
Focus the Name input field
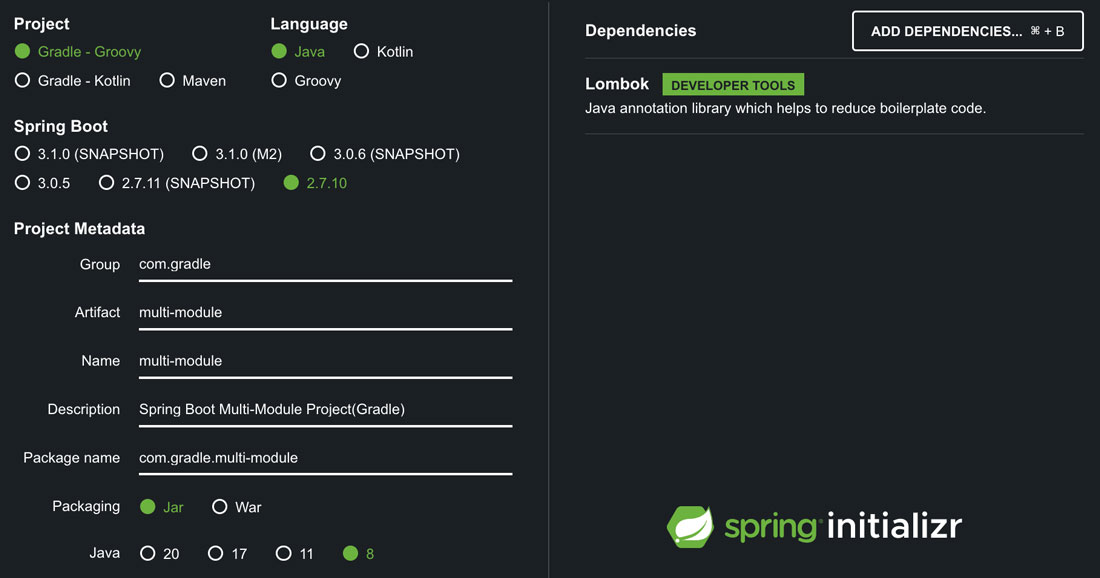tap(326, 362)
